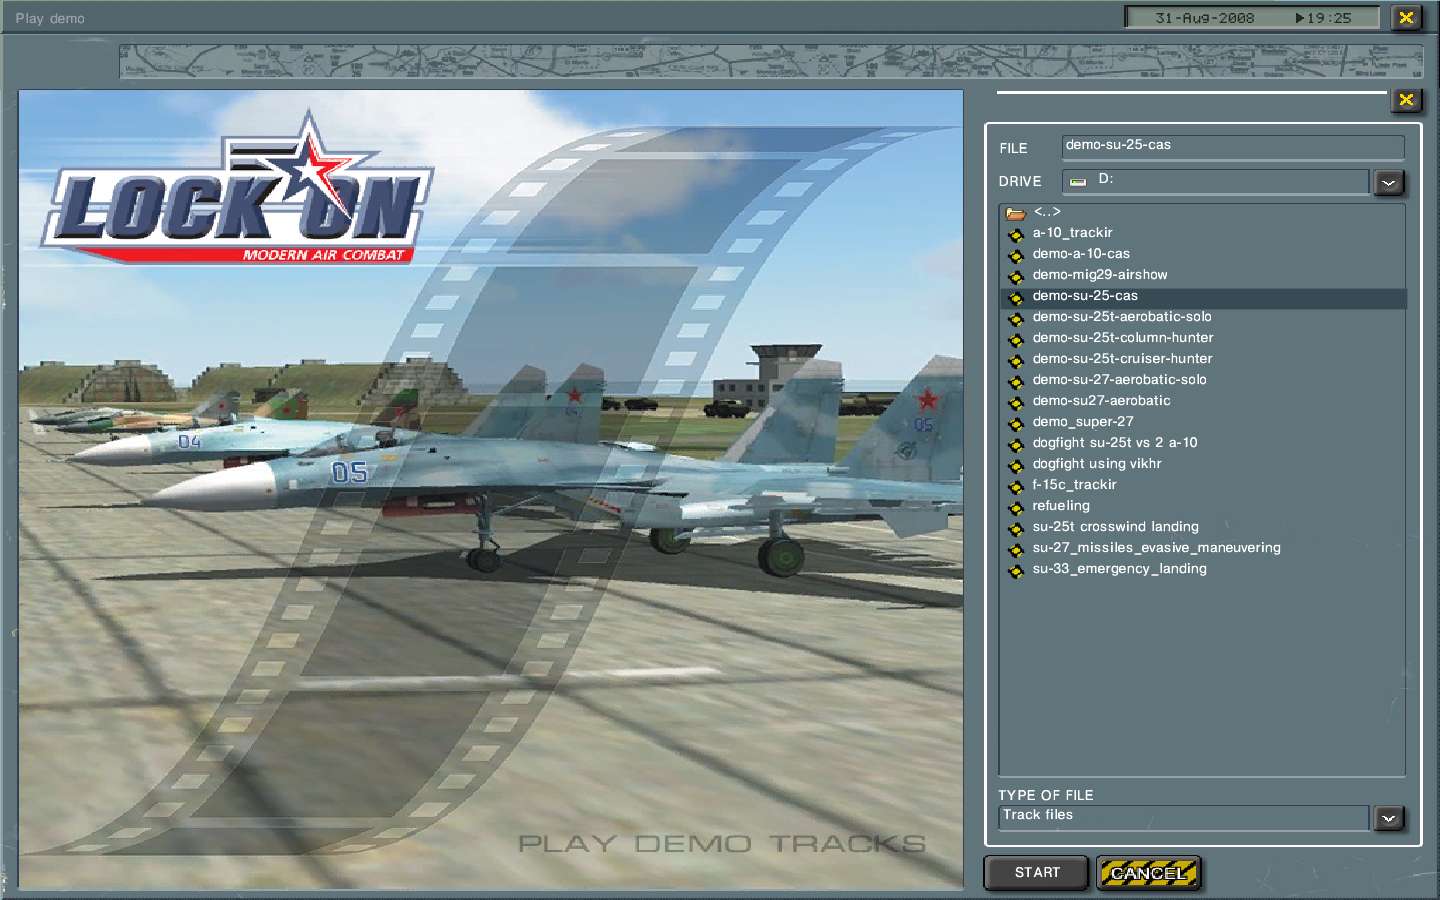The height and width of the screenshot is (900, 1440).
Task: Click the track icon beside demo-su27-aerobatic
Action: coord(1016,403)
